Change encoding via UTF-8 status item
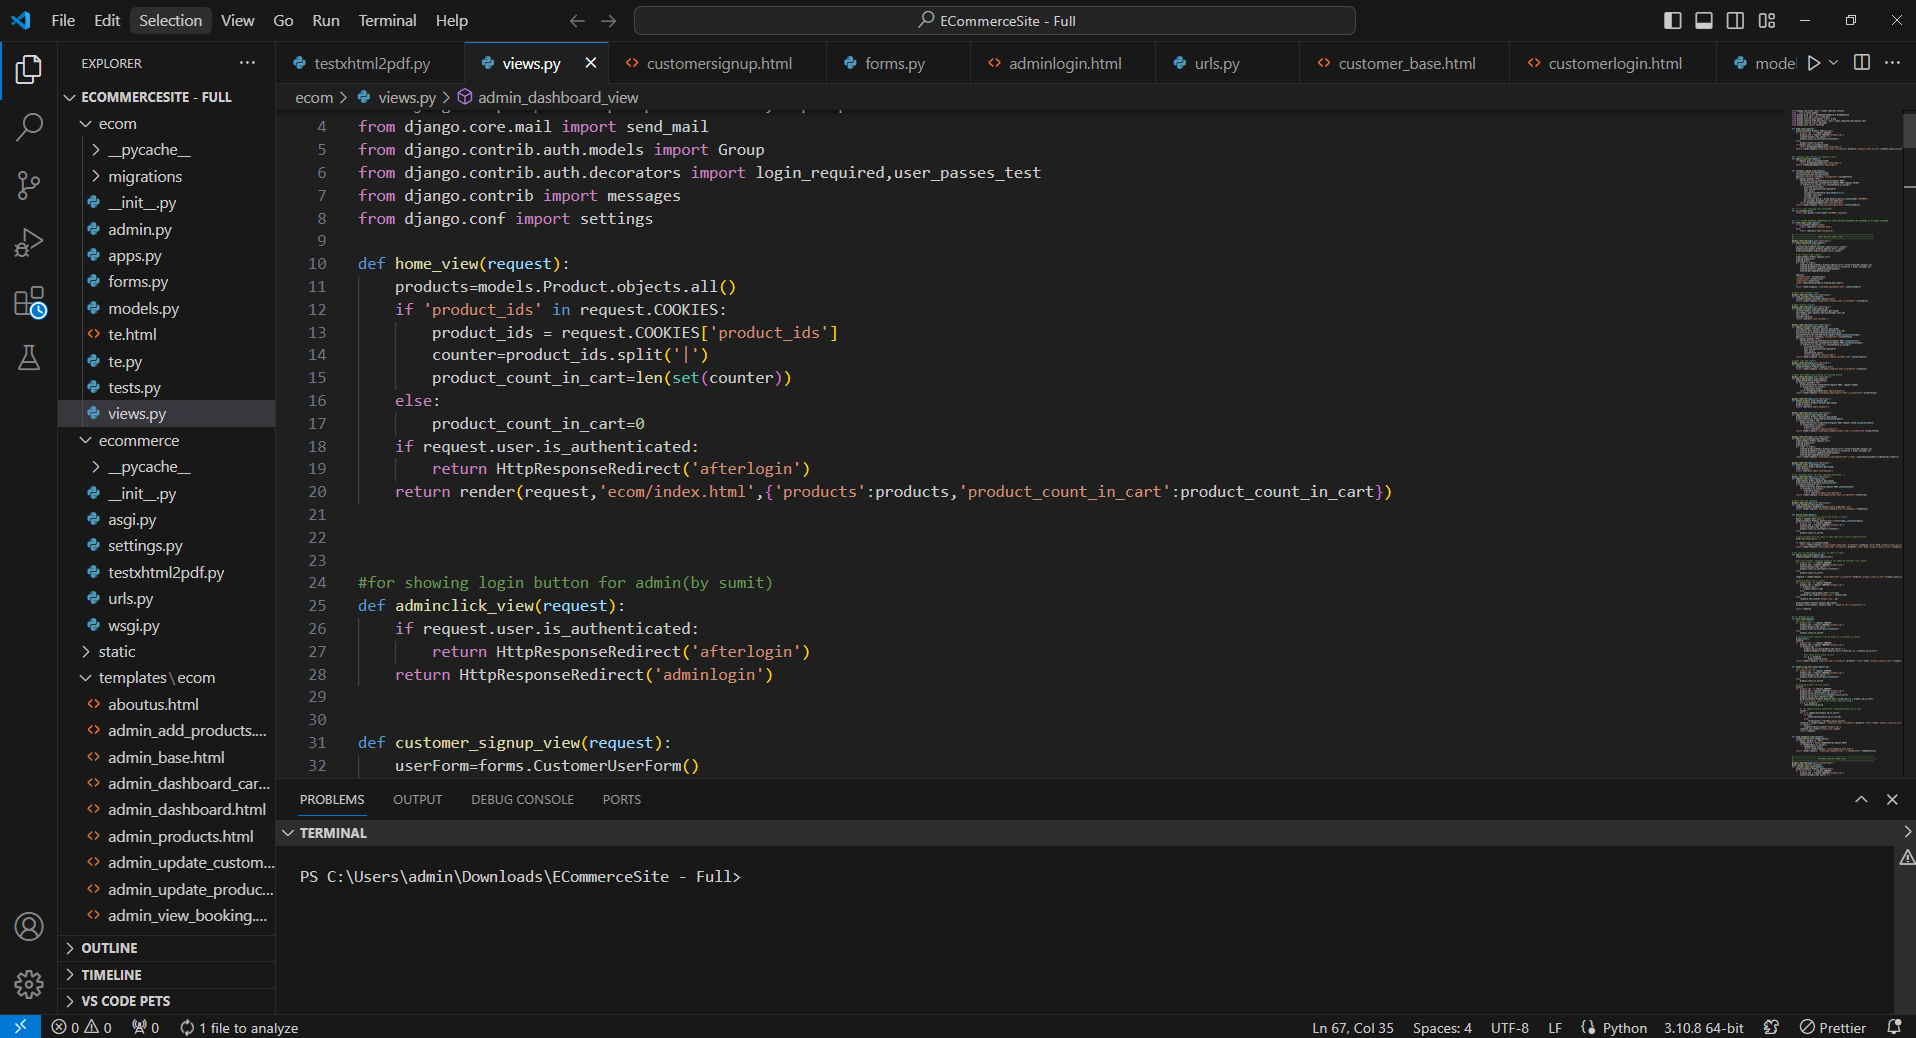The height and width of the screenshot is (1038, 1916). pyautogui.click(x=1509, y=1027)
